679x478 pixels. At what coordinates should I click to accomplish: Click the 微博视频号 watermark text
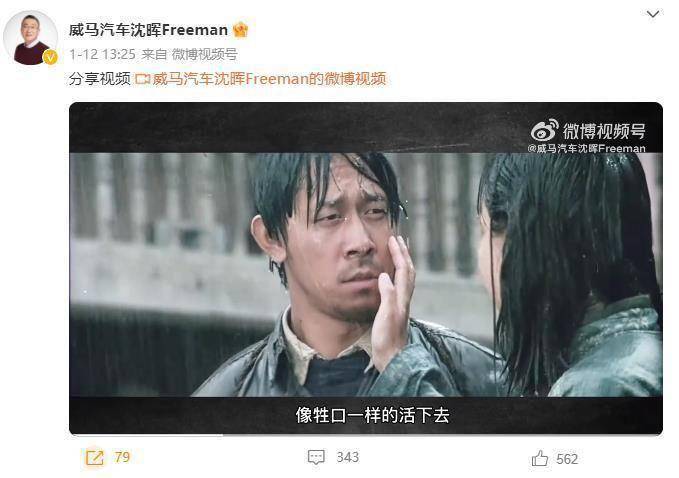click(x=604, y=130)
